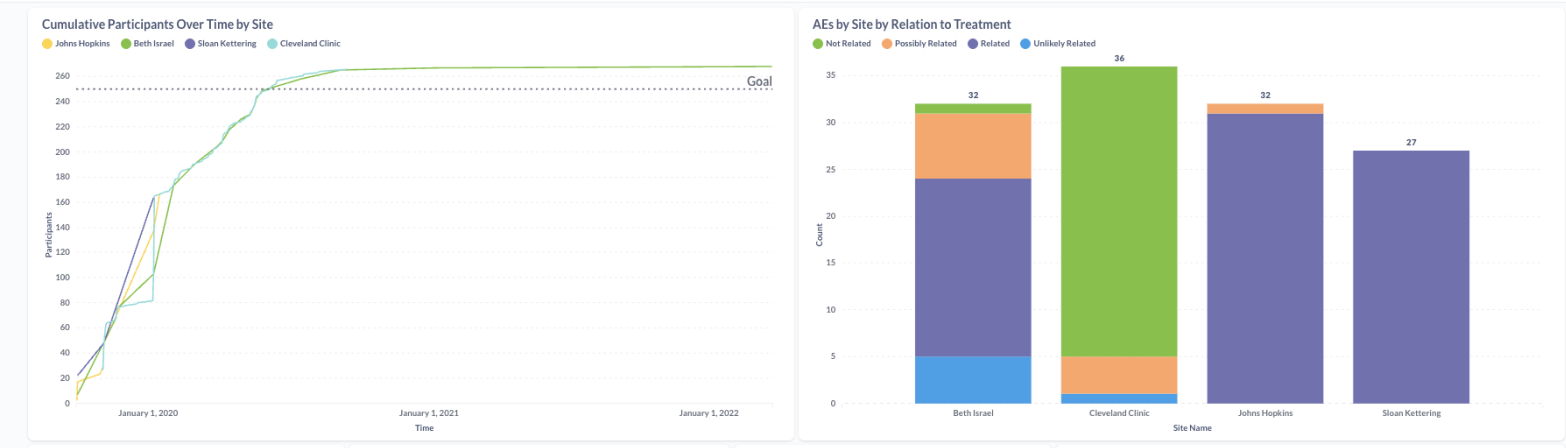Click the Sloan Kettering bar
1566x448 pixels.
1411,277
